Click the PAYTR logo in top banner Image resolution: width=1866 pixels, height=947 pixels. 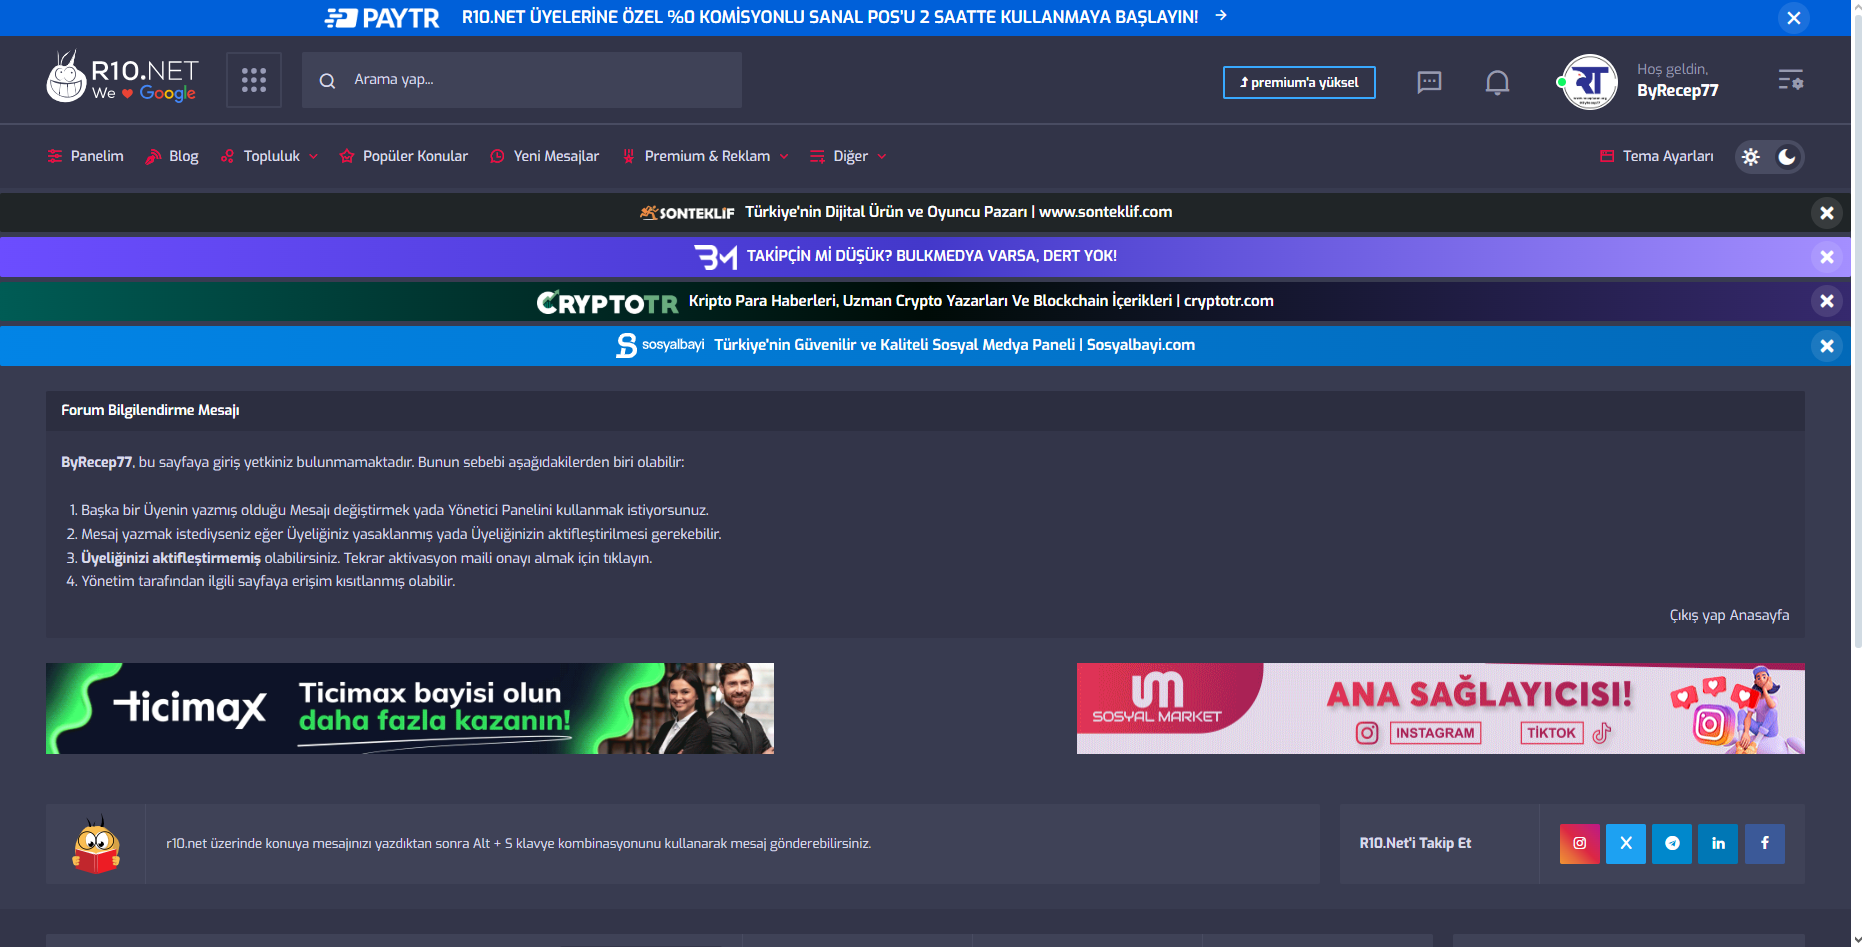[382, 17]
